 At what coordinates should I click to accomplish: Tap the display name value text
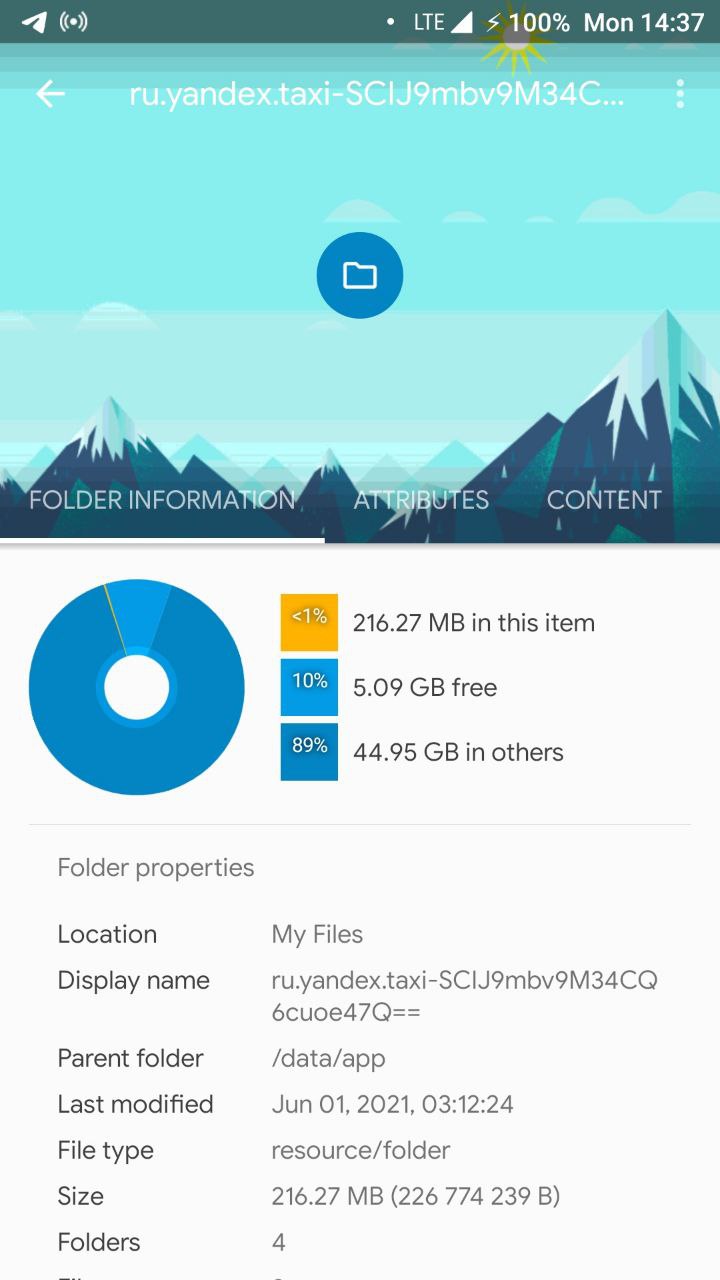(464, 996)
